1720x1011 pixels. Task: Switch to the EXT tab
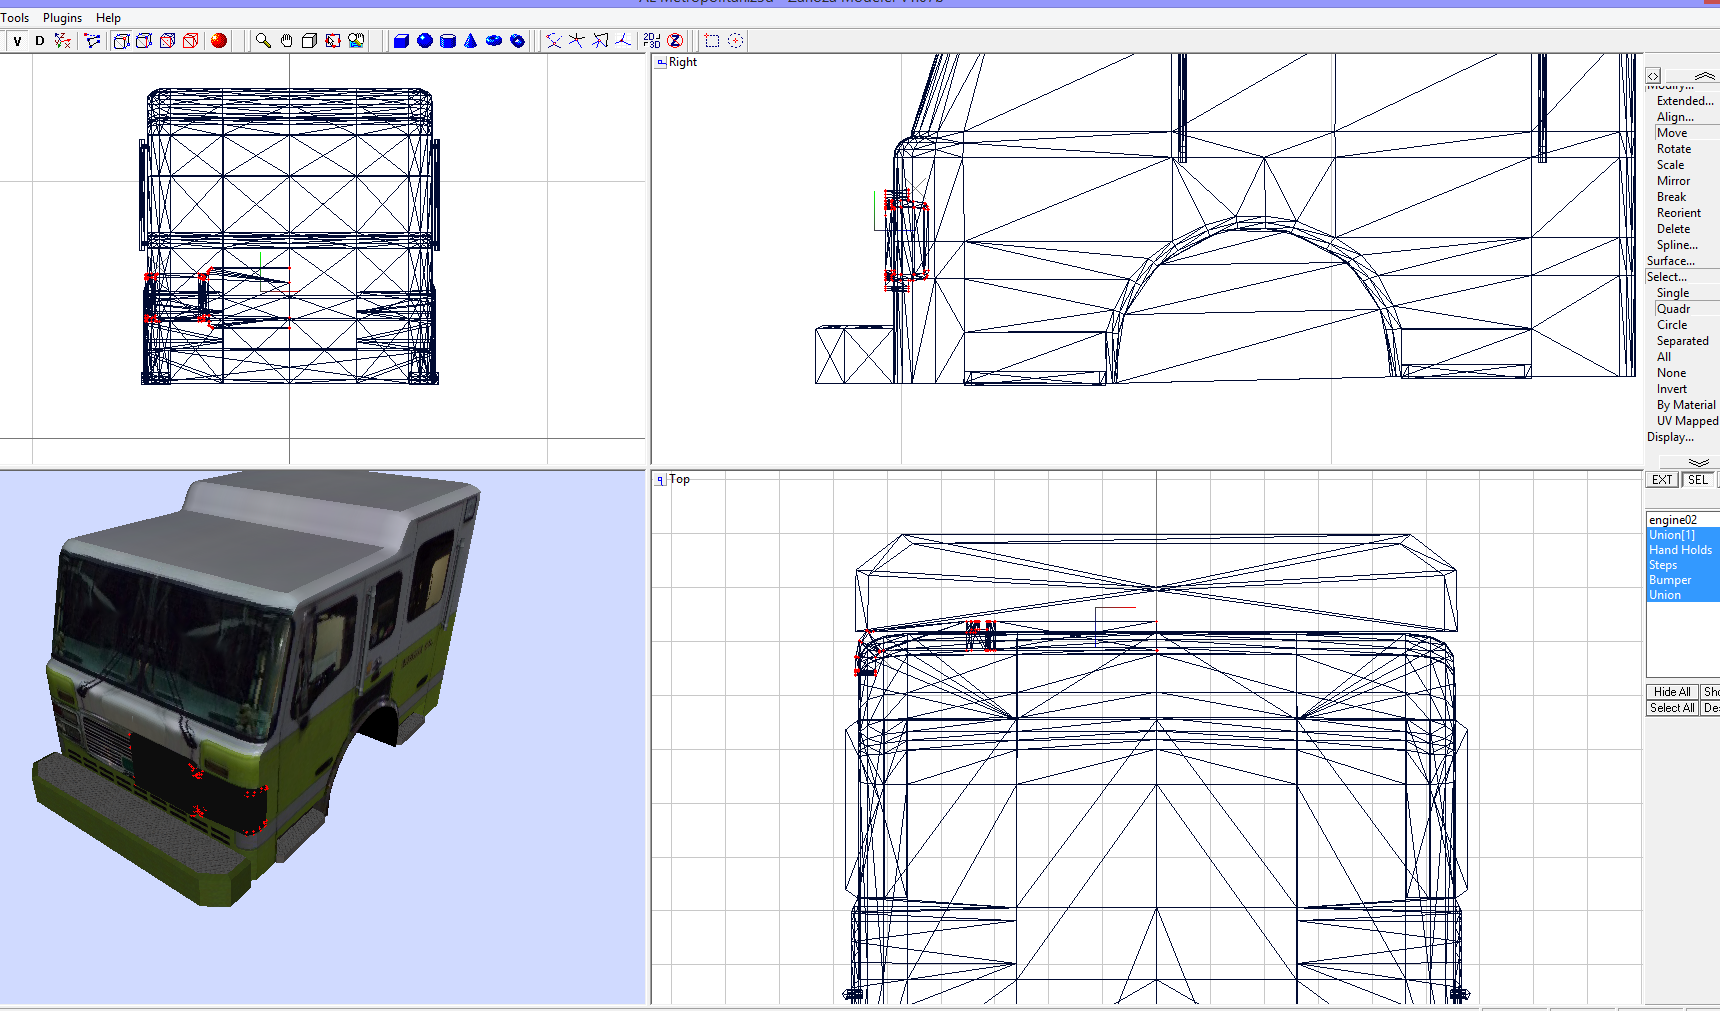(x=1661, y=479)
